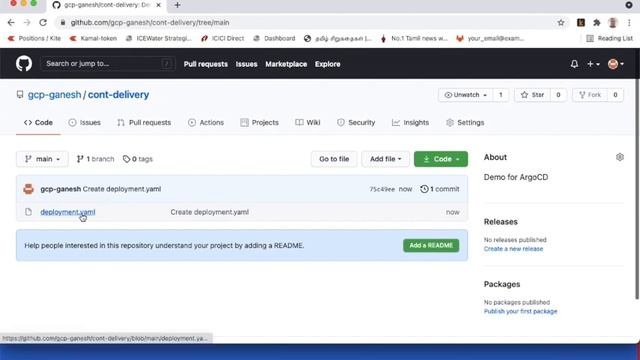The width and height of the screenshot is (640, 360).
Task: Open the Reading List
Action: (x=609, y=38)
